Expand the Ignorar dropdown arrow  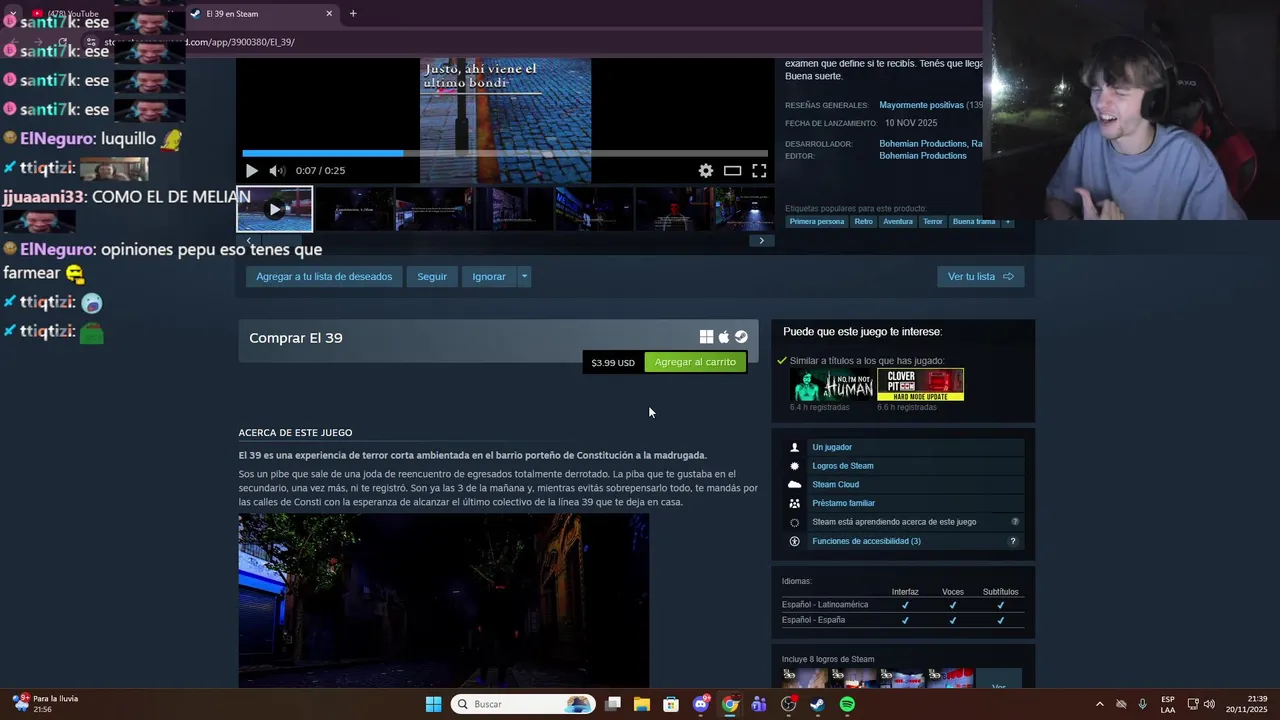(x=523, y=277)
